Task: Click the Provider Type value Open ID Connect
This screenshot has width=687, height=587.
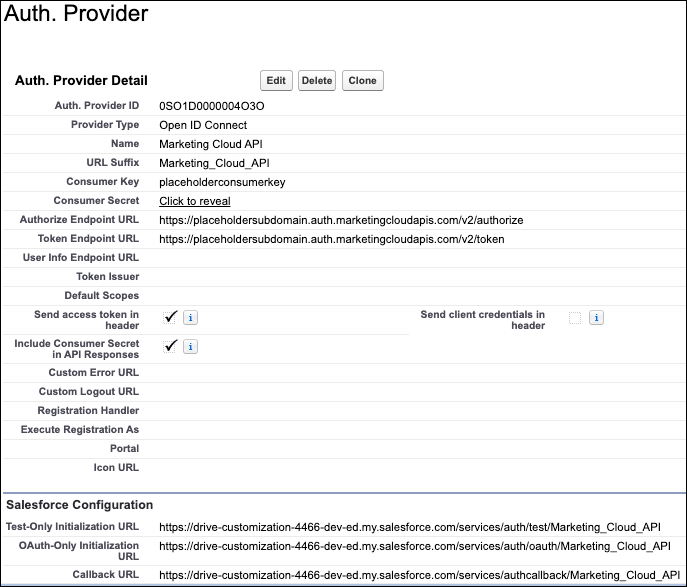Action: pyautogui.click(x=203, y=125)
